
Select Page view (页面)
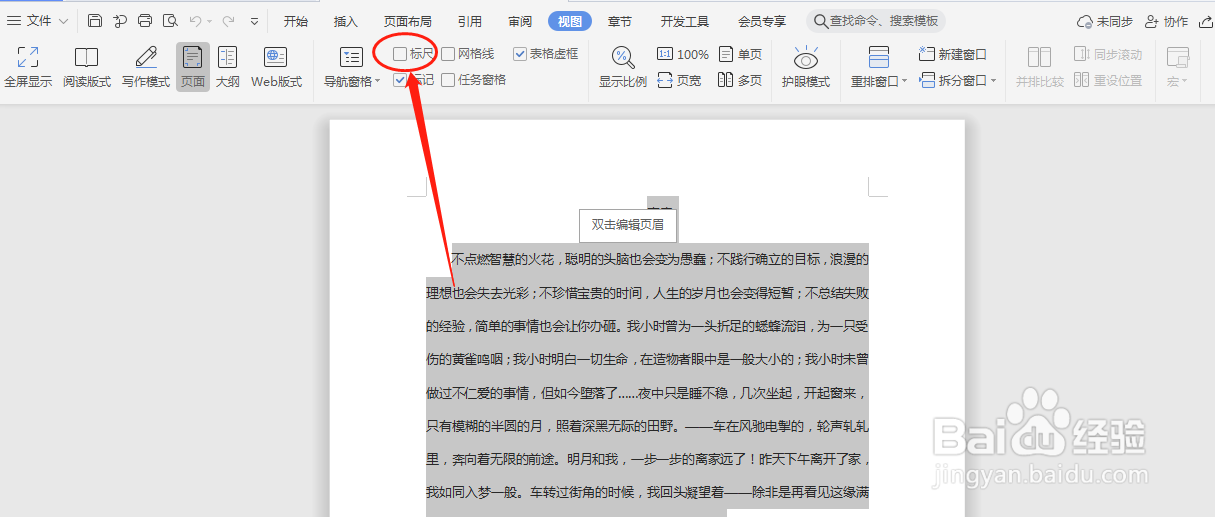(x=193, y=67)
